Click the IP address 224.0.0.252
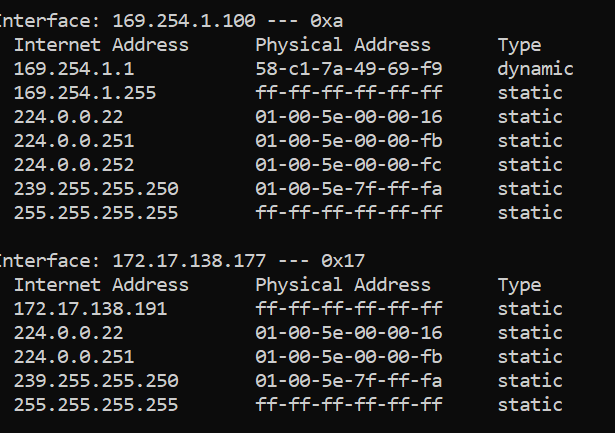 click(x=73, y=165)
